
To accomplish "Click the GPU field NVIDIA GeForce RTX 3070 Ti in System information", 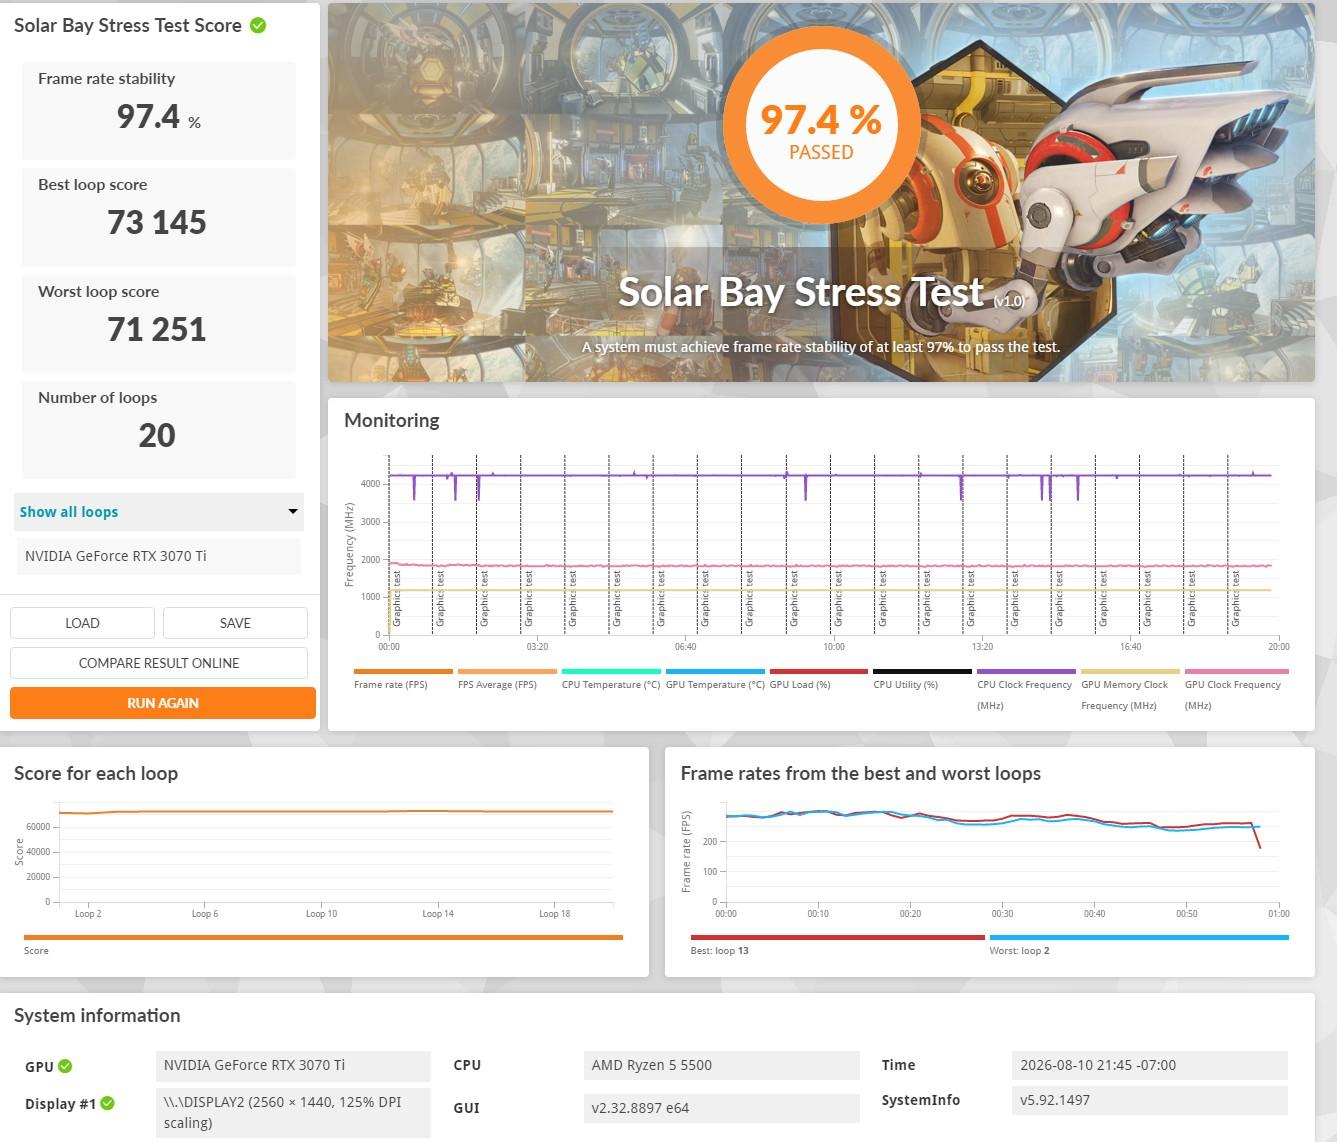I will (293, 1065).
